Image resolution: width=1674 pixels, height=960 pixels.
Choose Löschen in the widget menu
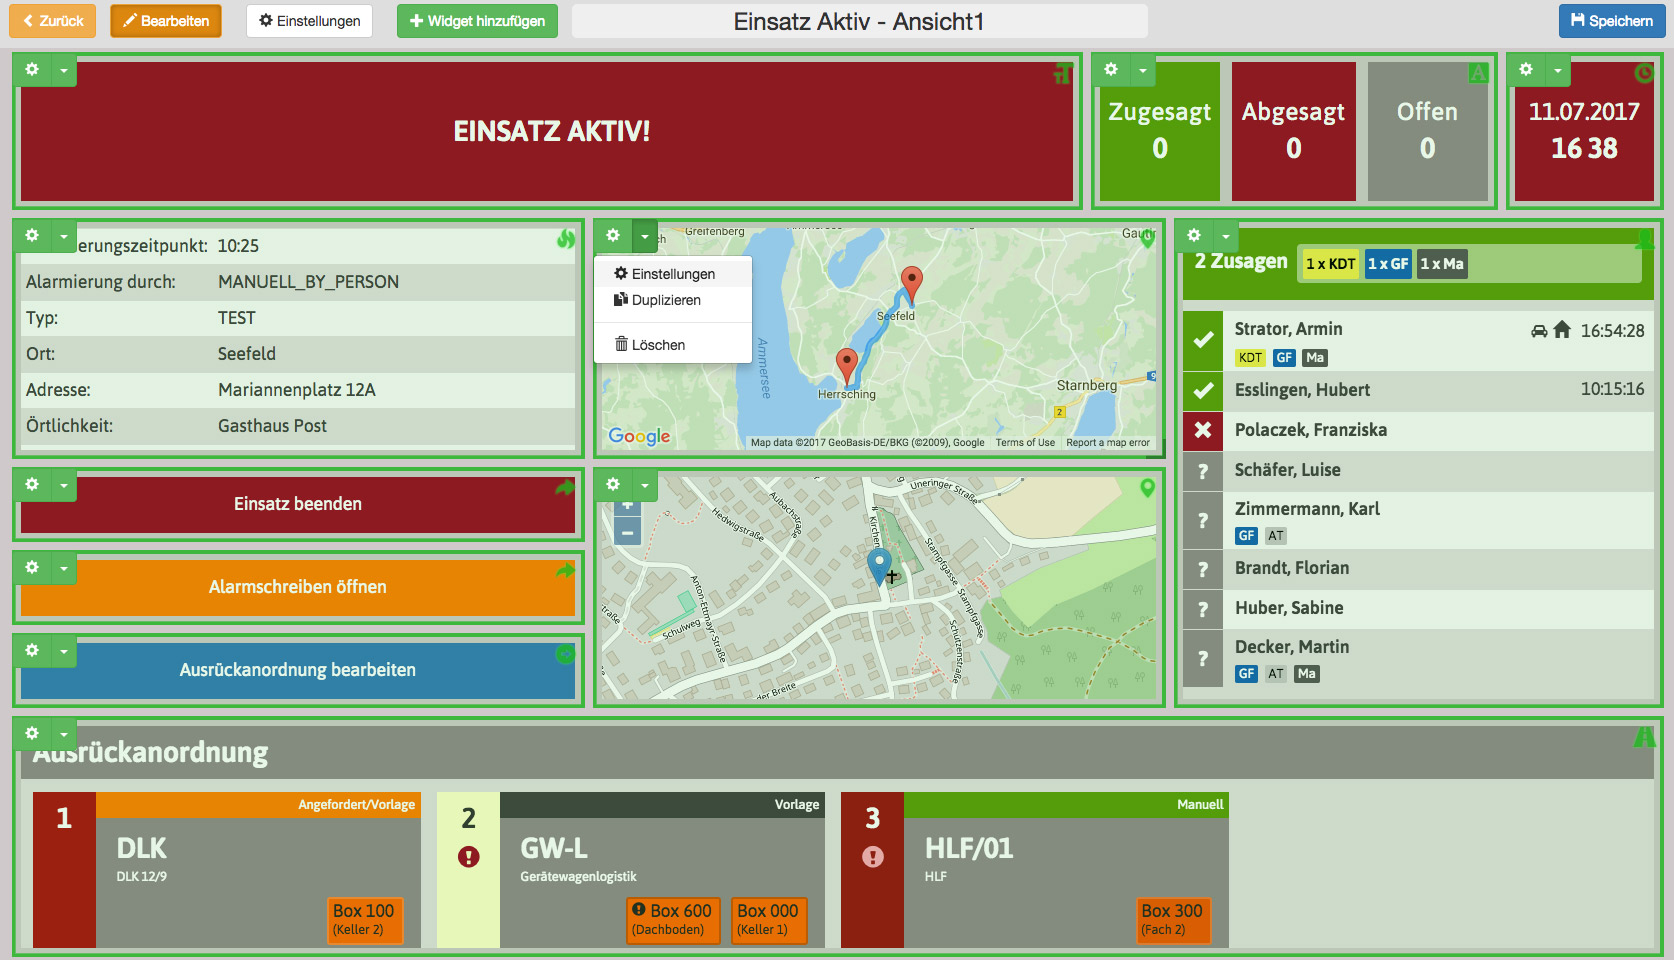point(657,345)
